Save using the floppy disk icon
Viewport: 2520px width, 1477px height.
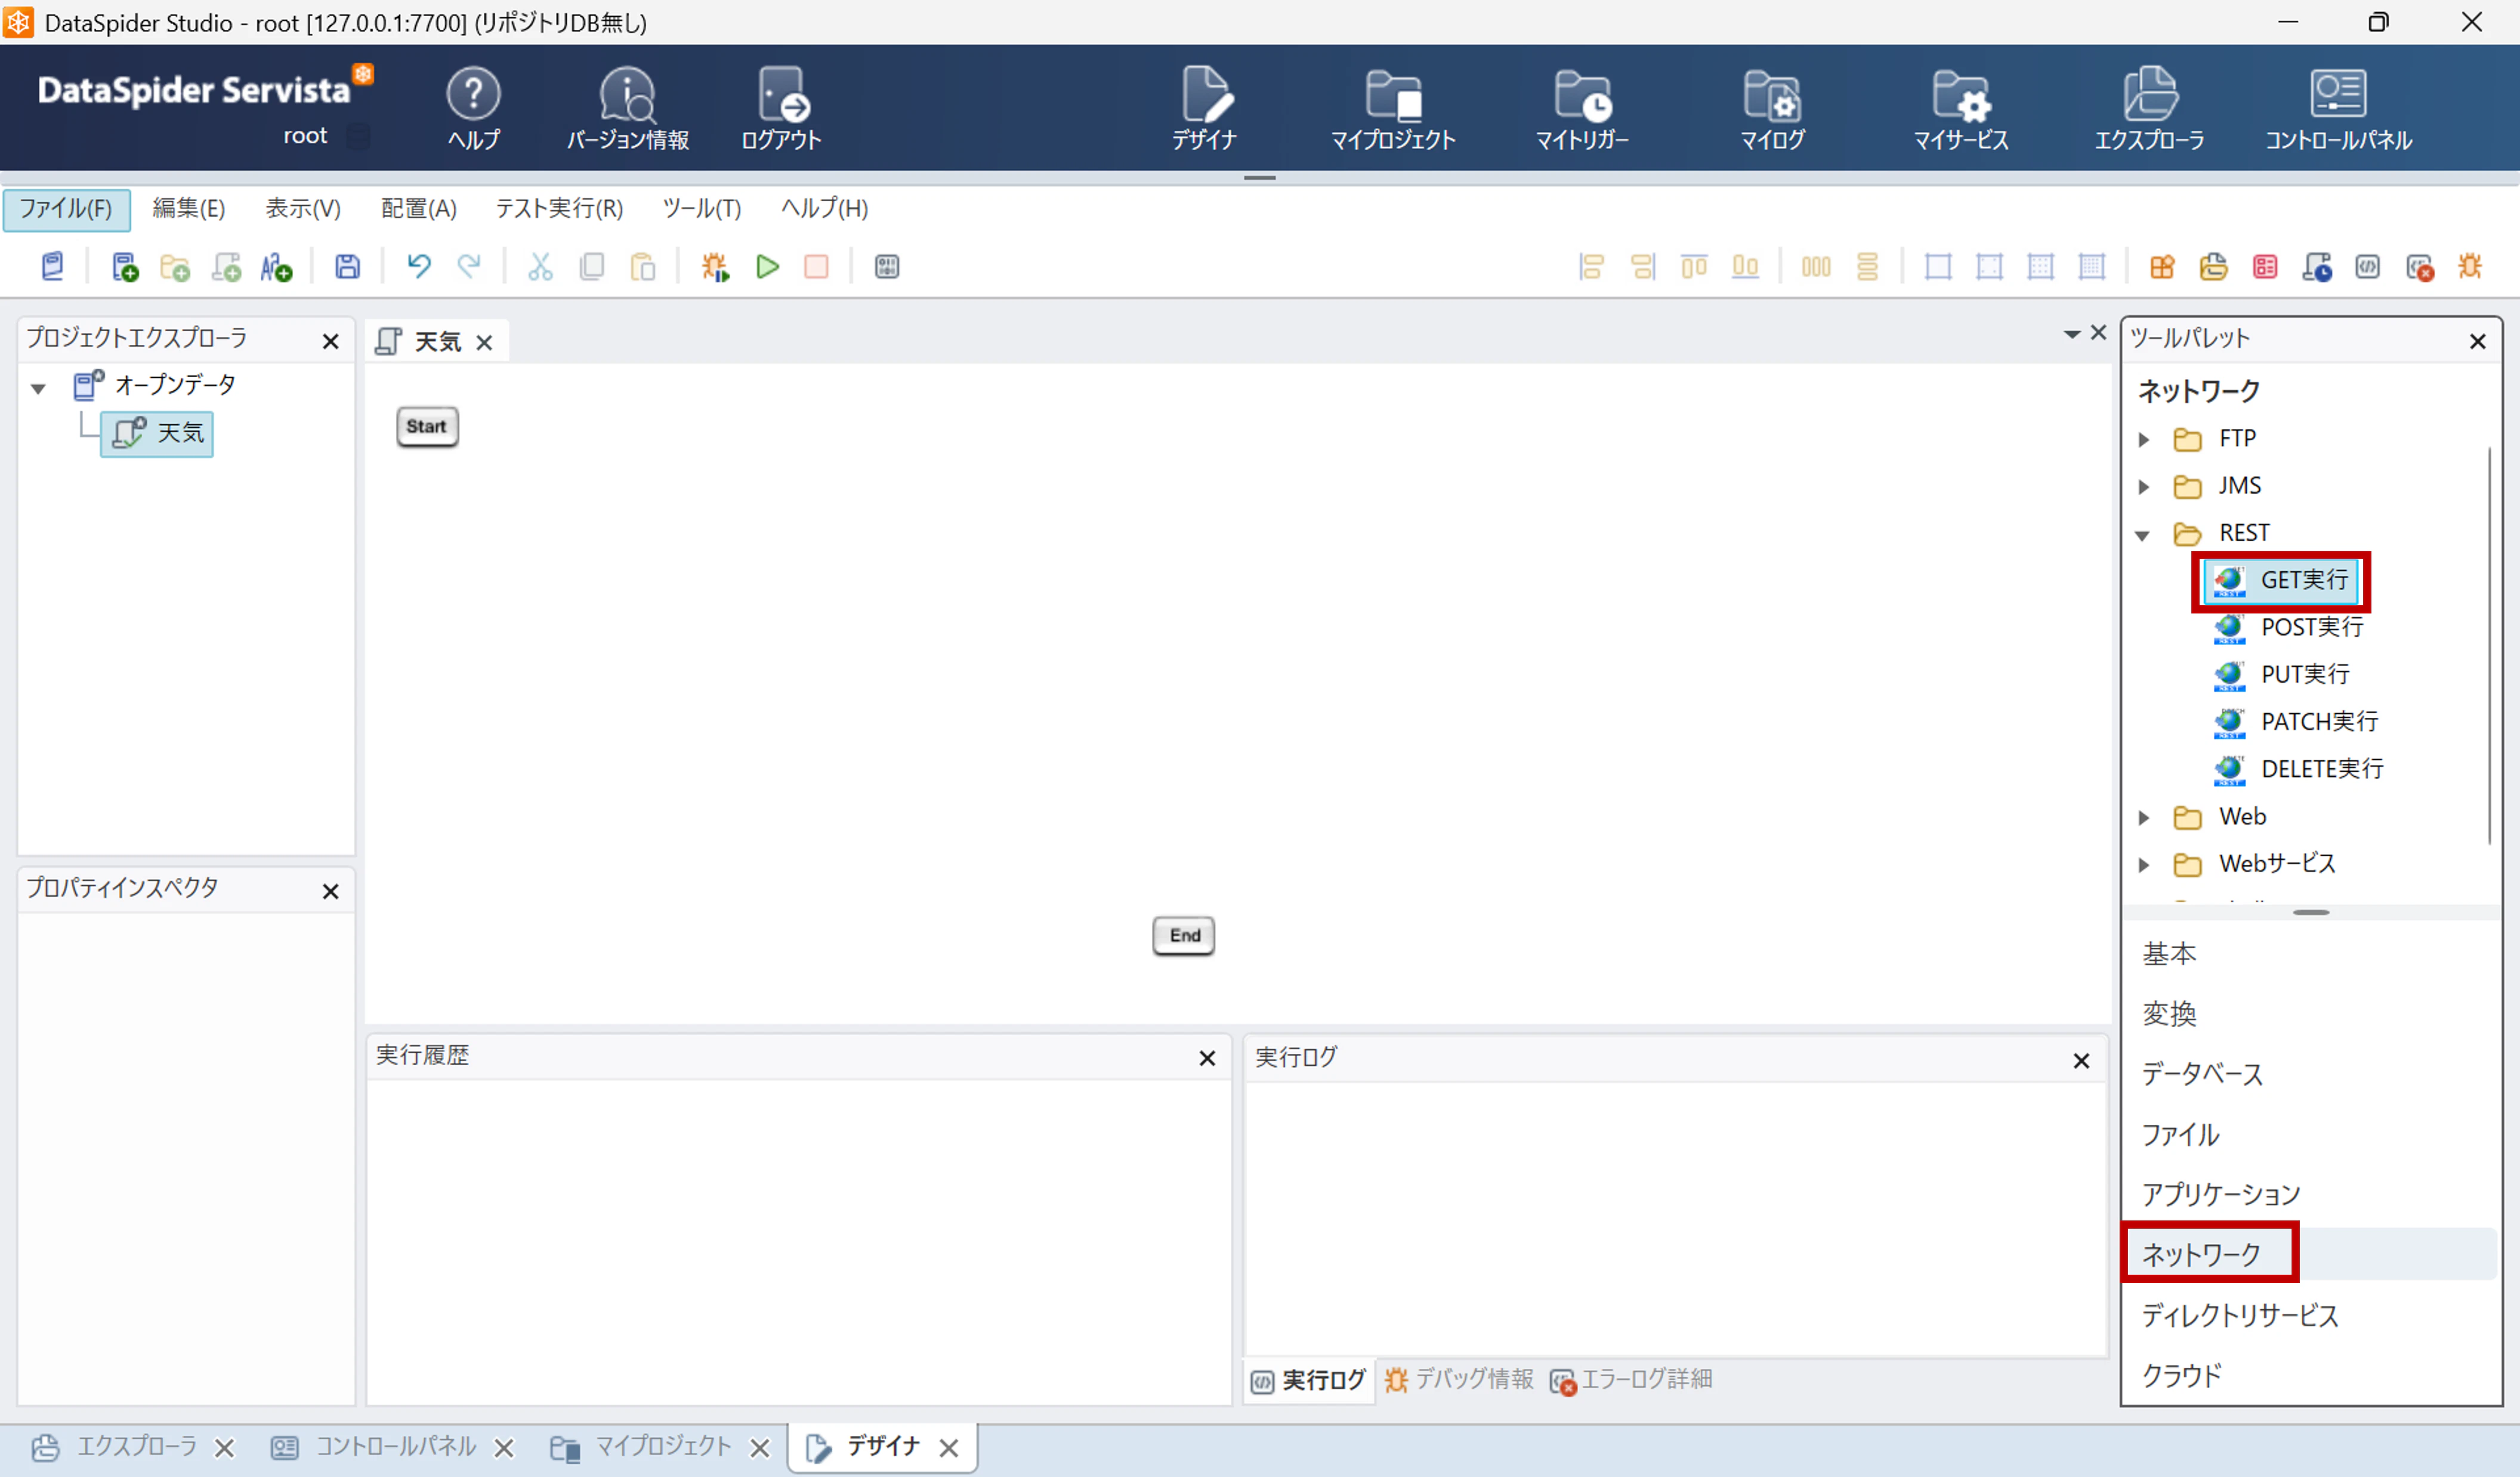pyautogui.click(x=347, y=267)
